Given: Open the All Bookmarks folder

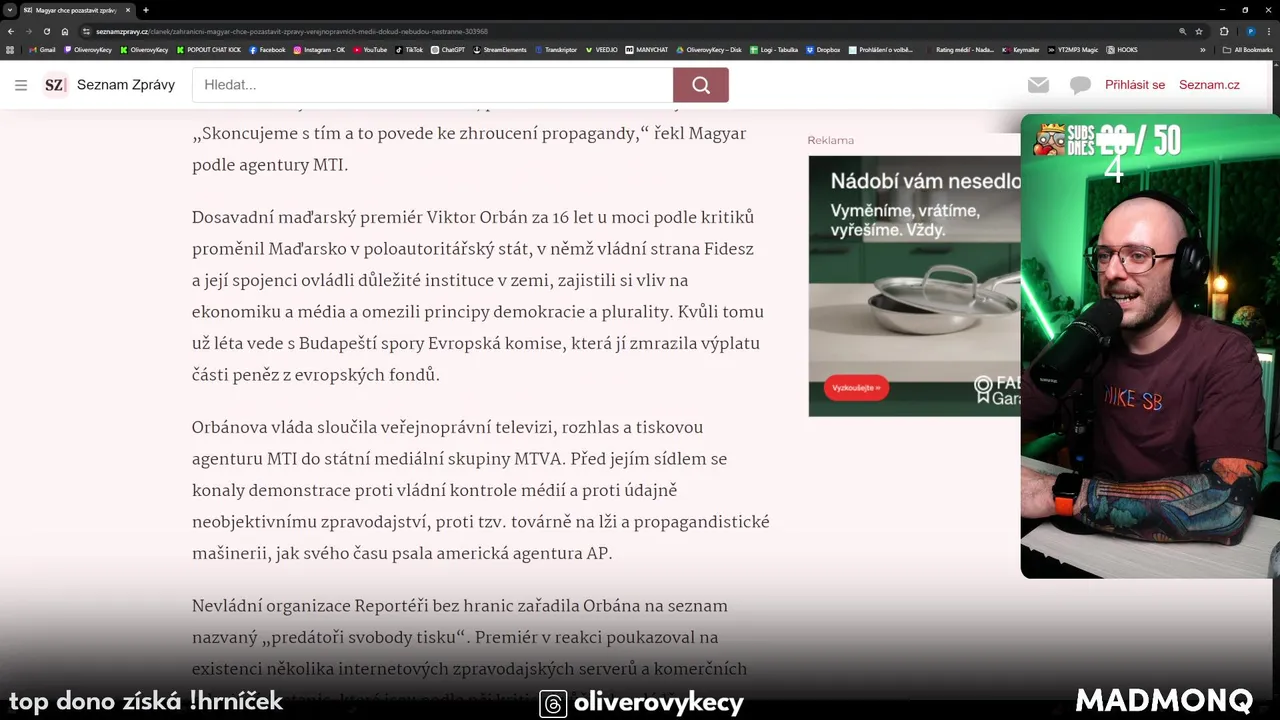Looking at the screenshot, I should 1248,49.
